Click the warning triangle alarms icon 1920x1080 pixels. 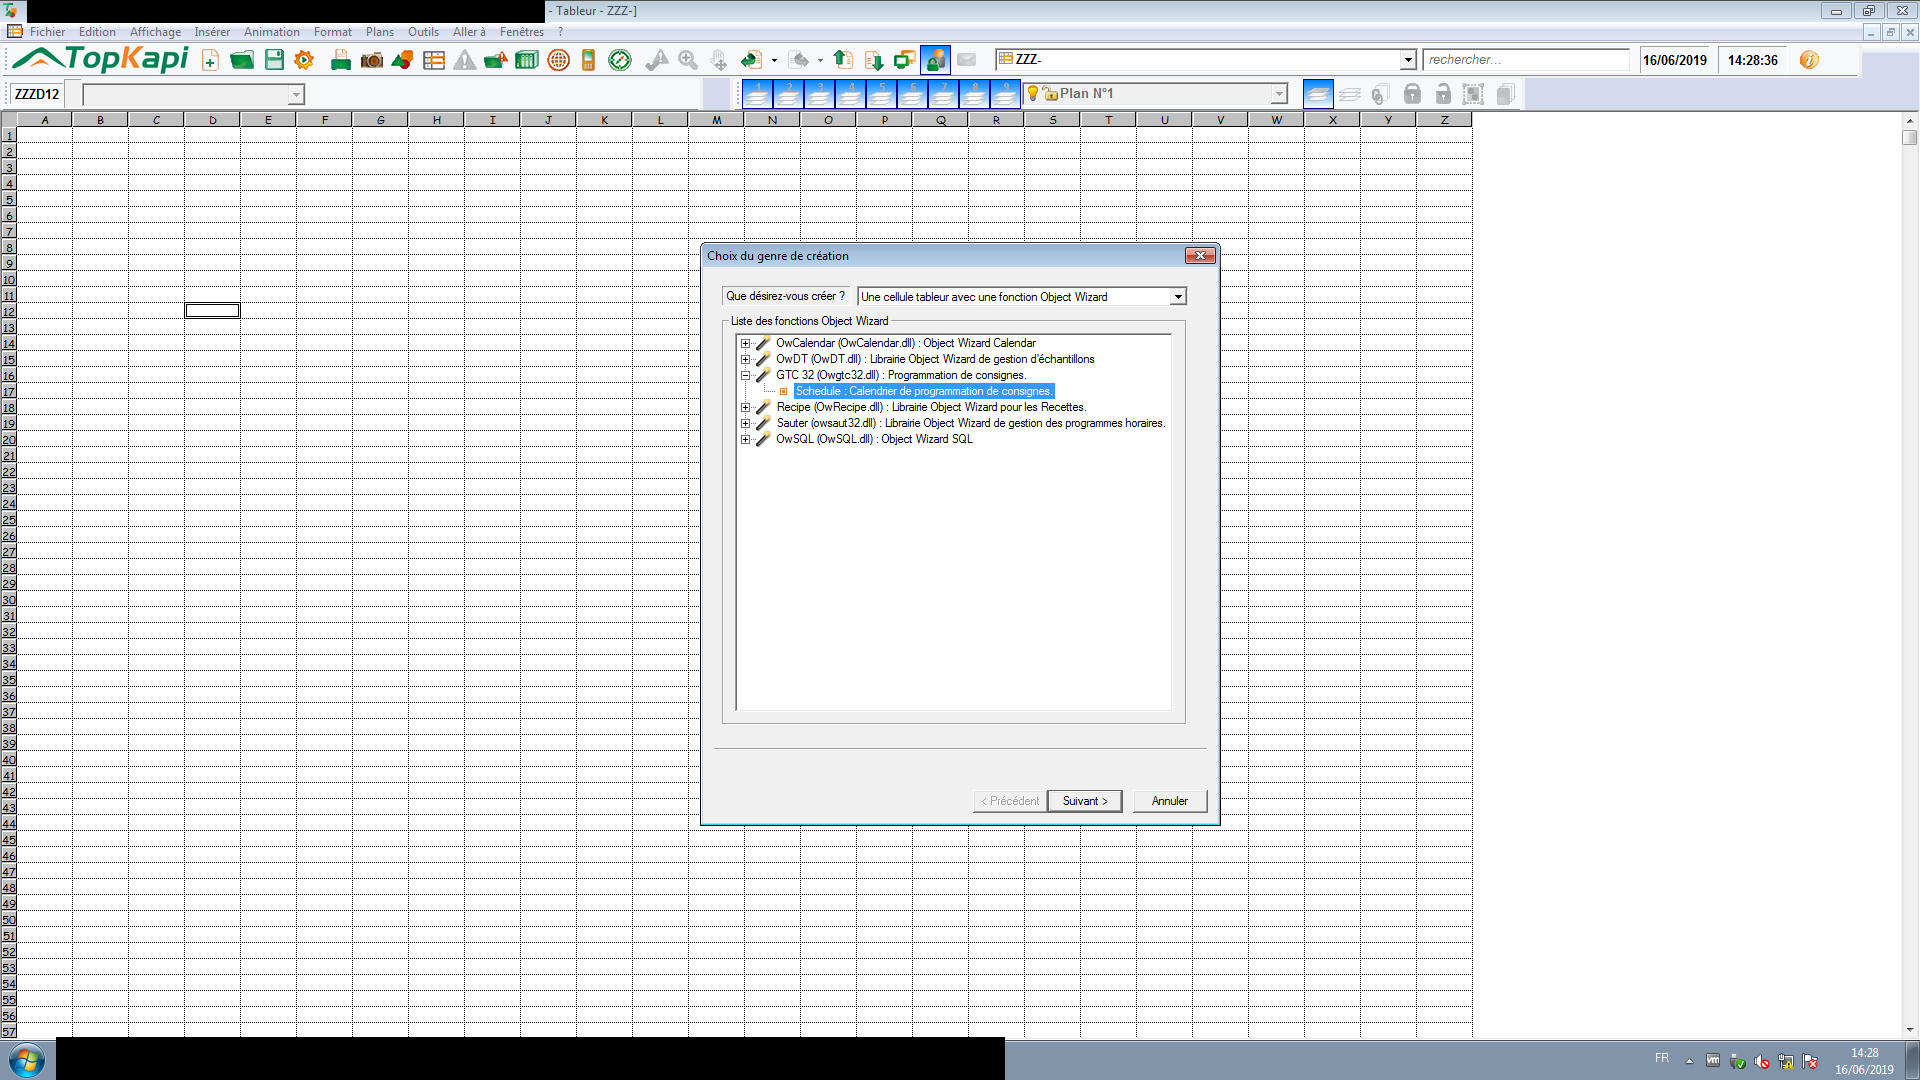pyautogui.click(x=465, y=60)
